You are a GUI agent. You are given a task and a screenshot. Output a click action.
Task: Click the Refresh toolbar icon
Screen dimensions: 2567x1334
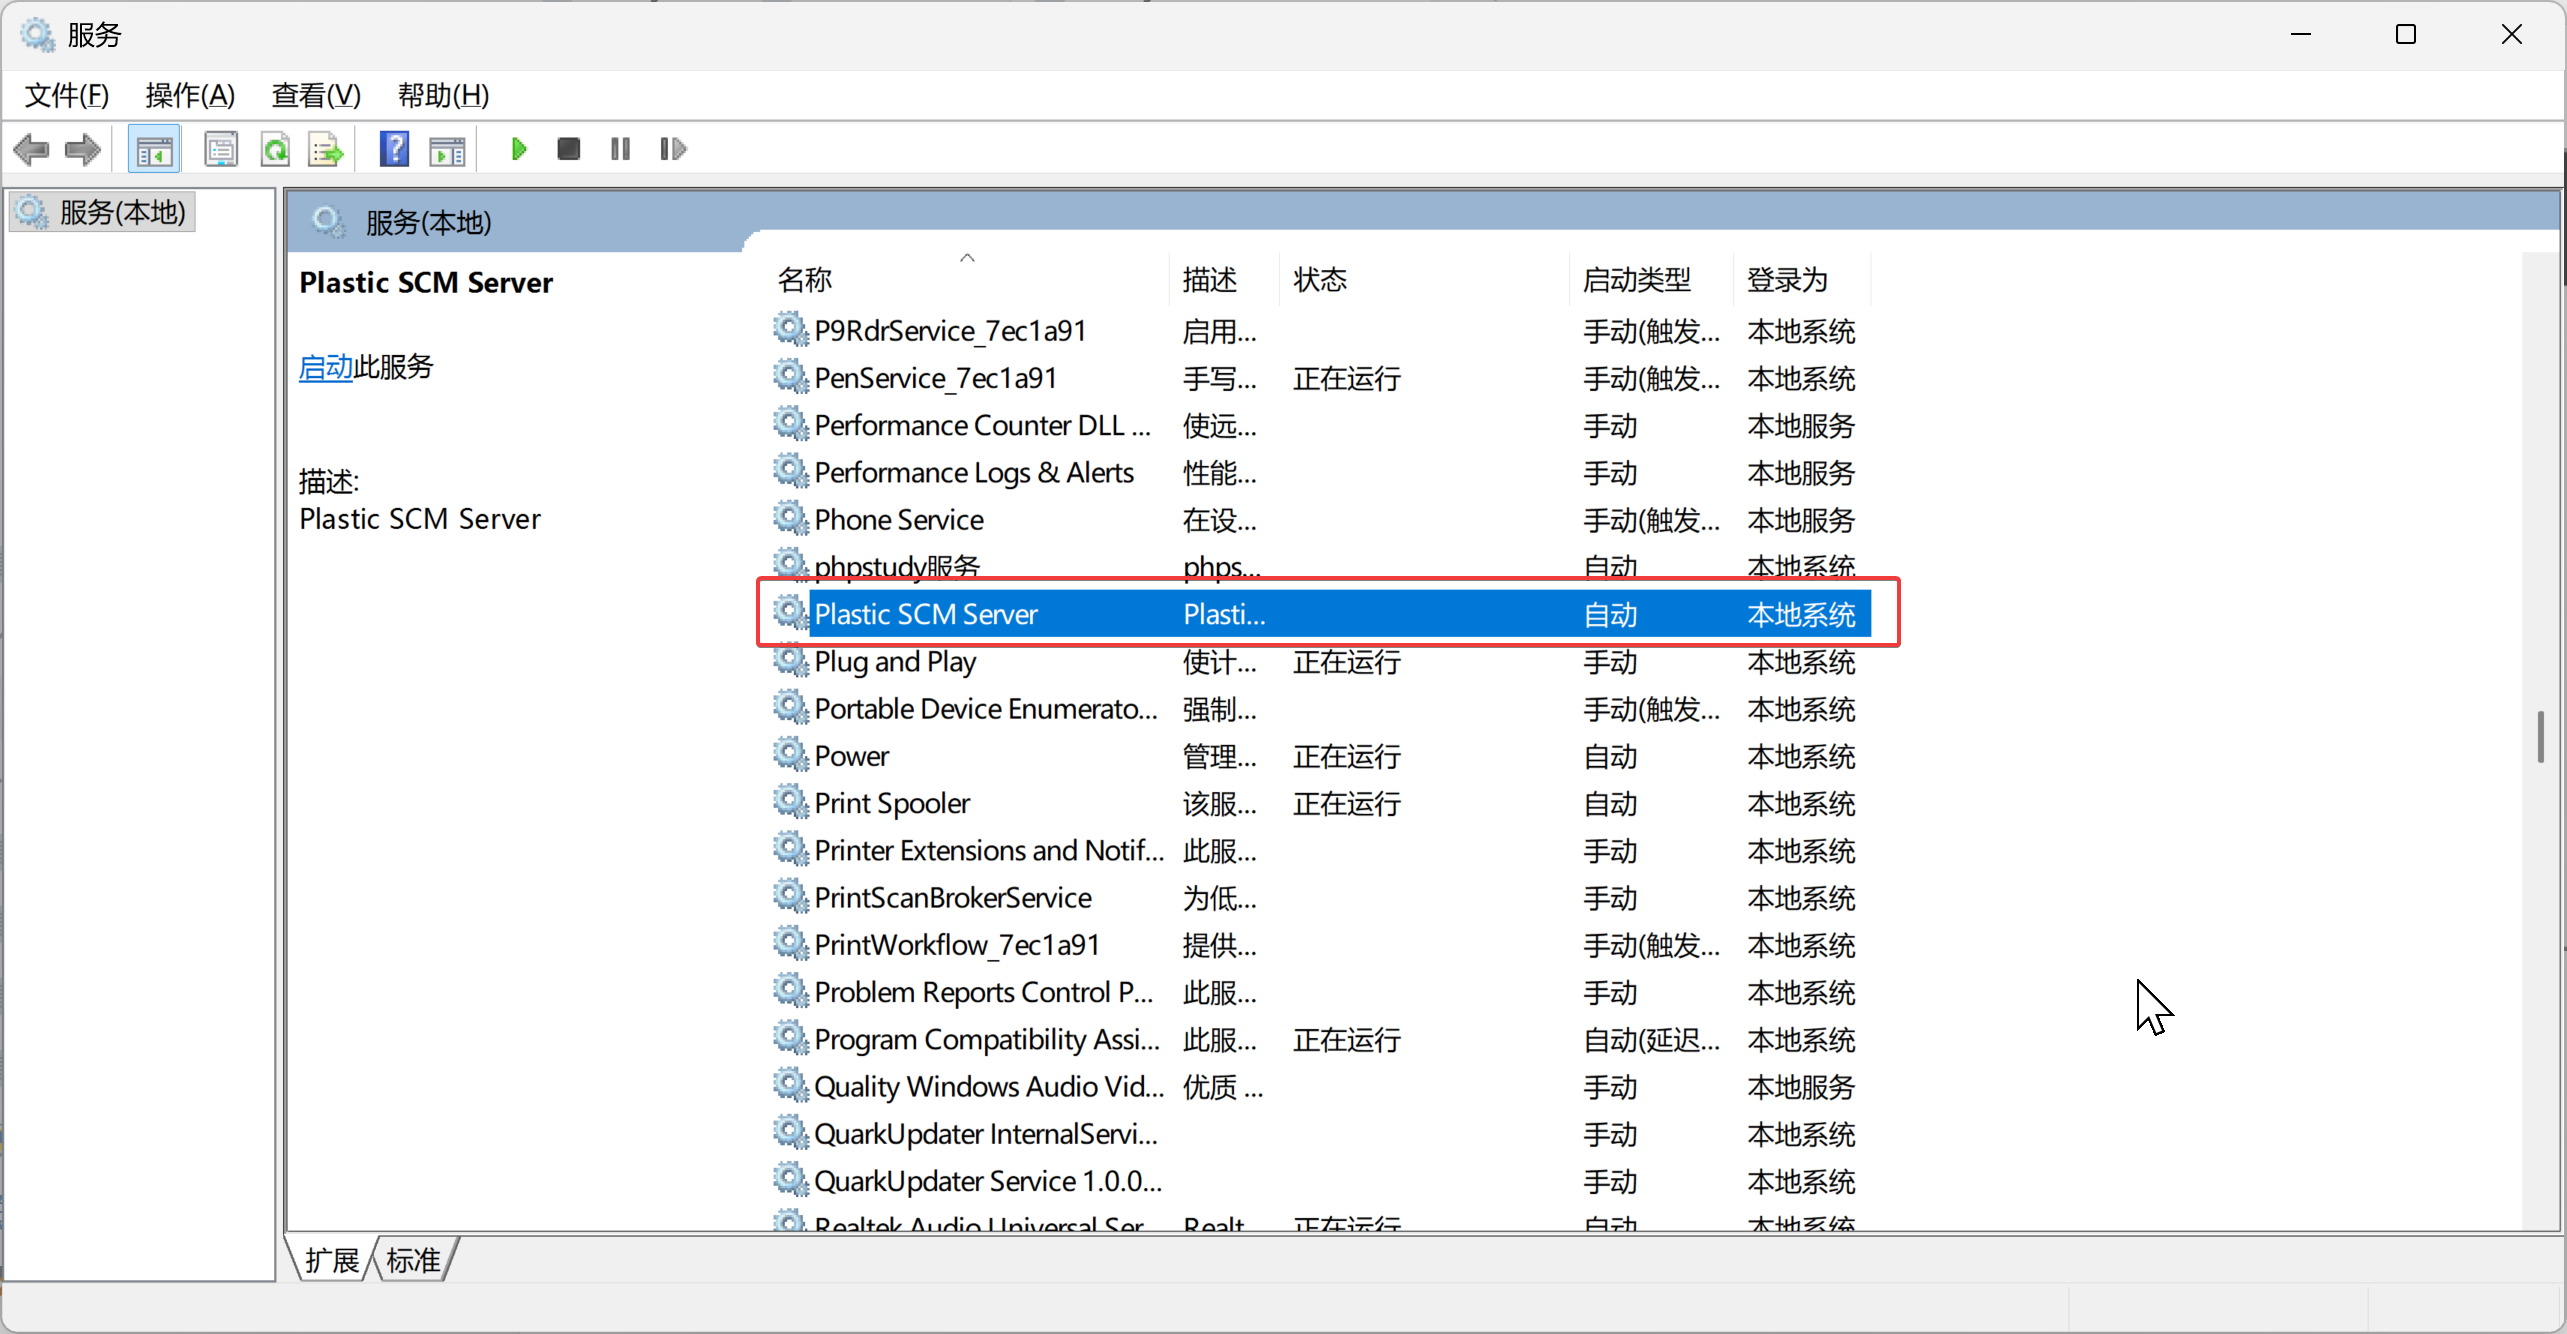point(274,150)
